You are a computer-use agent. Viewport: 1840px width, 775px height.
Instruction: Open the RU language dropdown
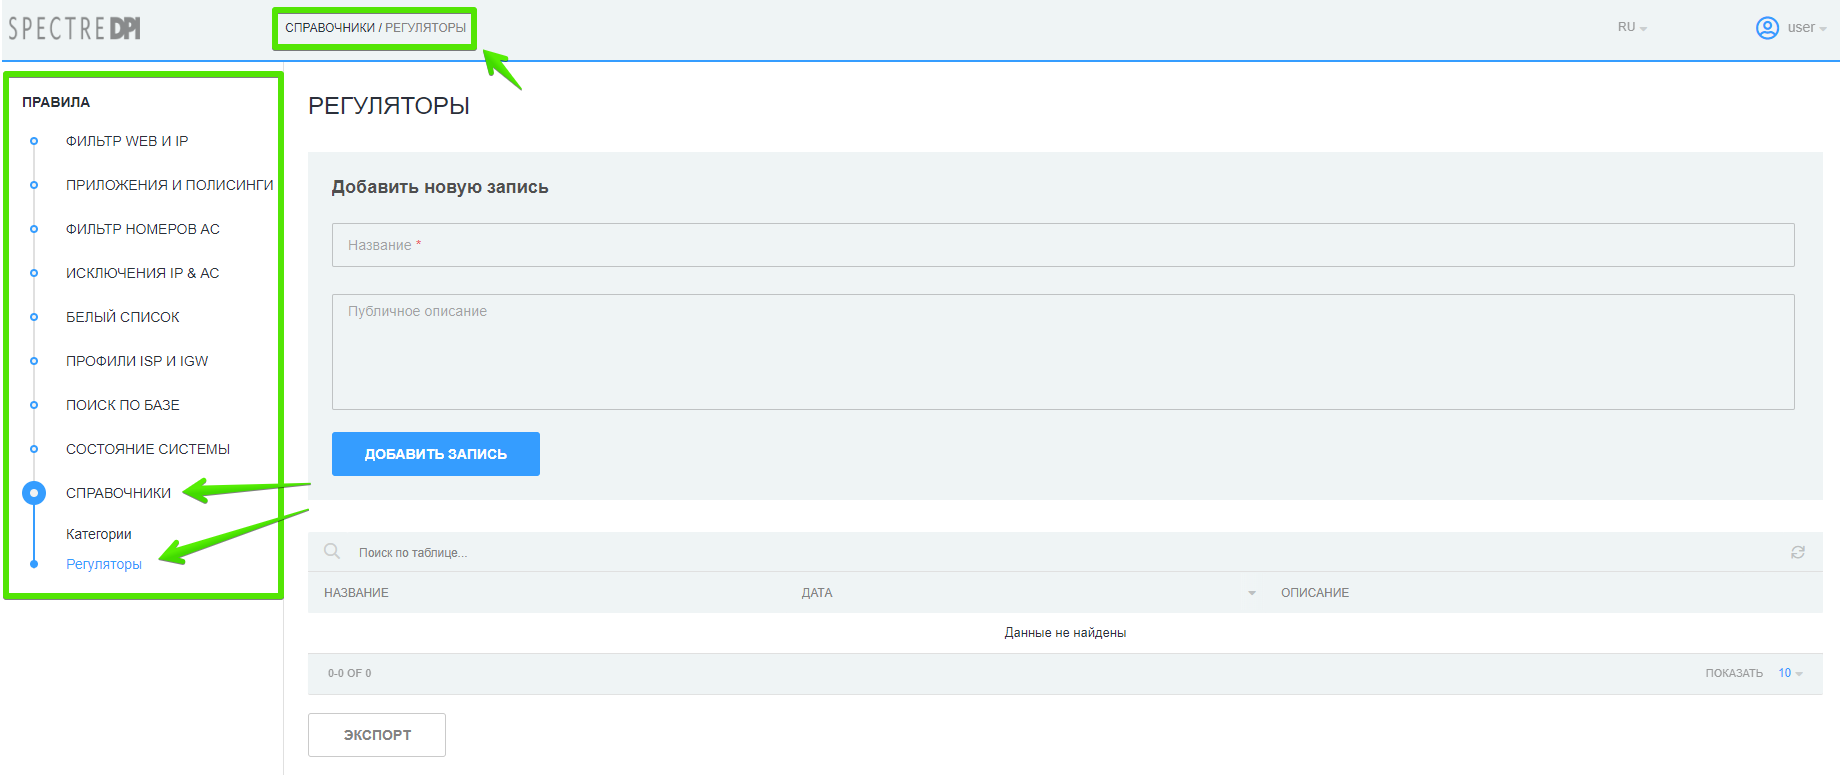pos(1631,28)
